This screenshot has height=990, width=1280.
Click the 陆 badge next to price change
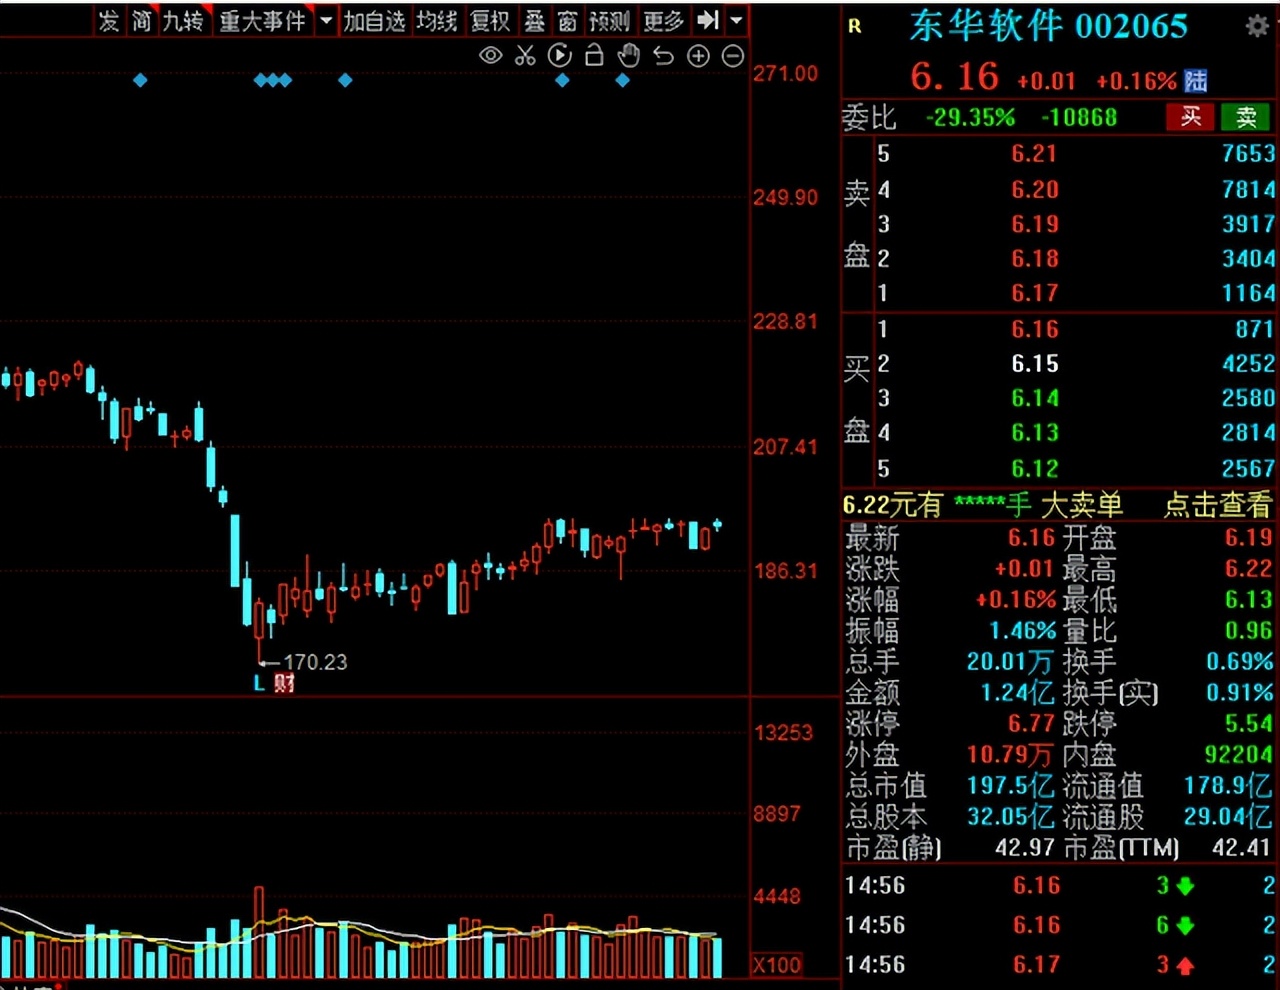1195,81
